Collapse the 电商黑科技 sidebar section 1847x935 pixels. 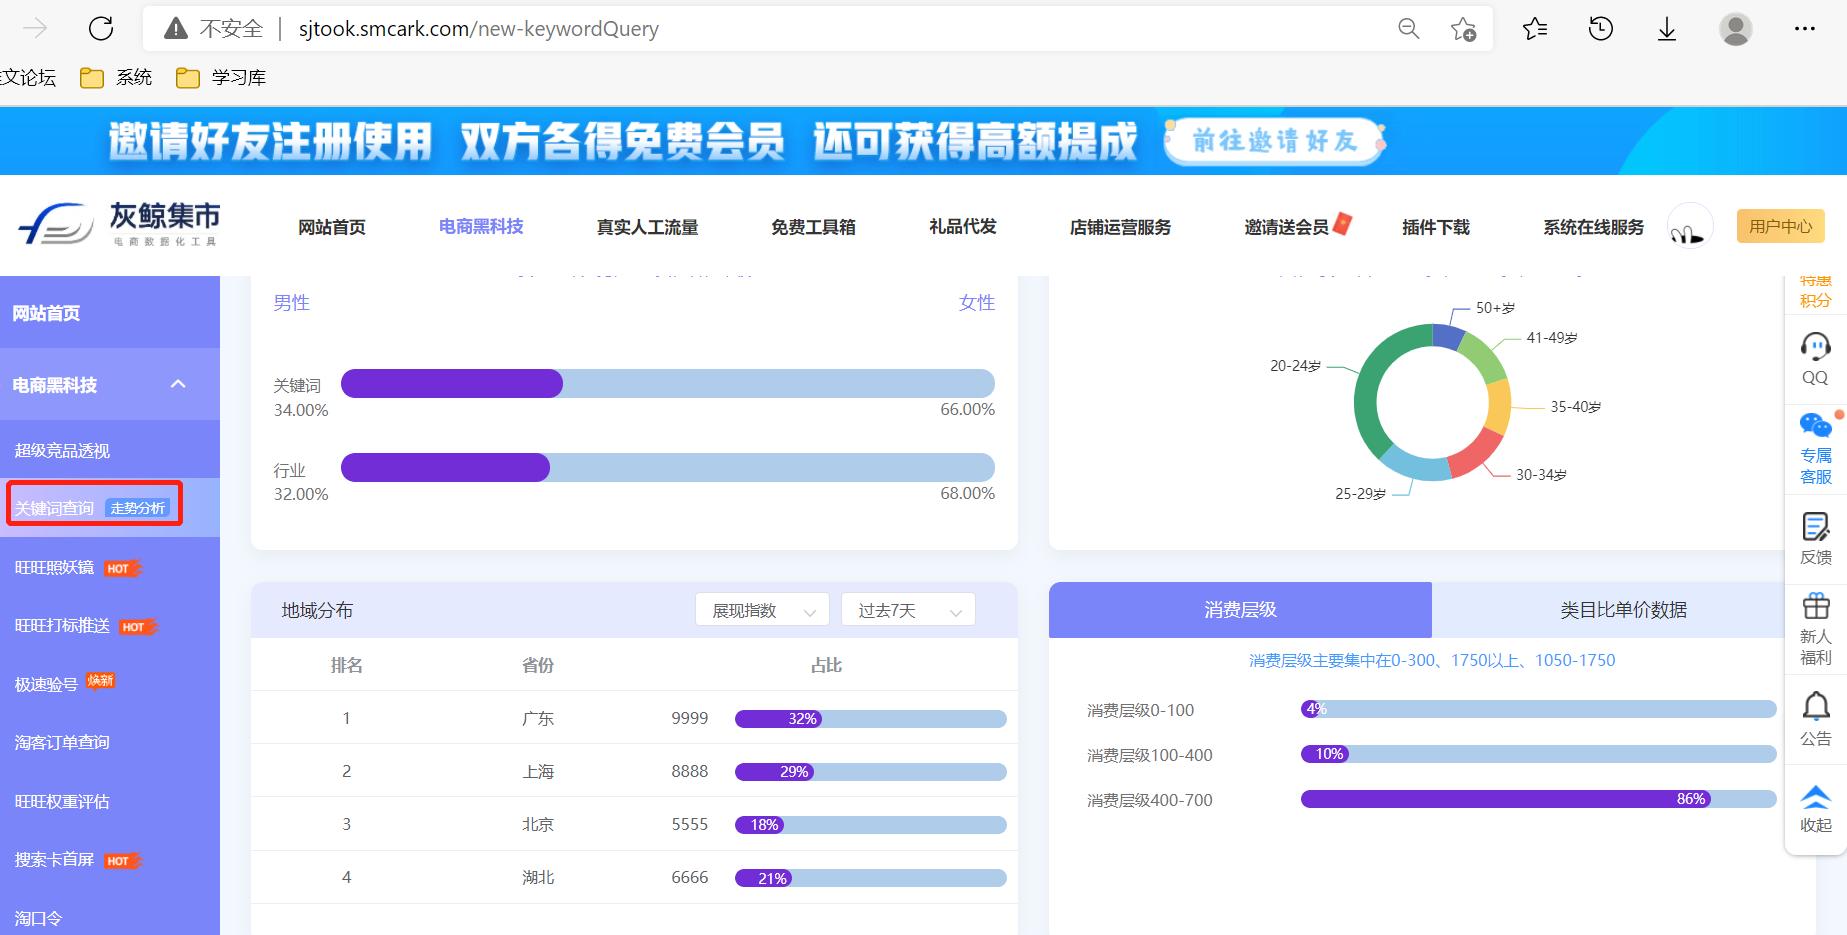coord(178,384)
